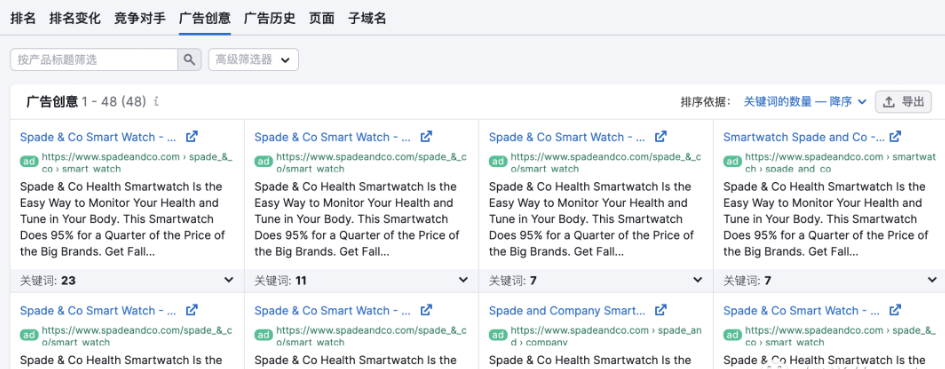Open the 关键词的数量 — 降序 sort dropdown
This screenshot has height=369, width=945.
click(805, 102)
